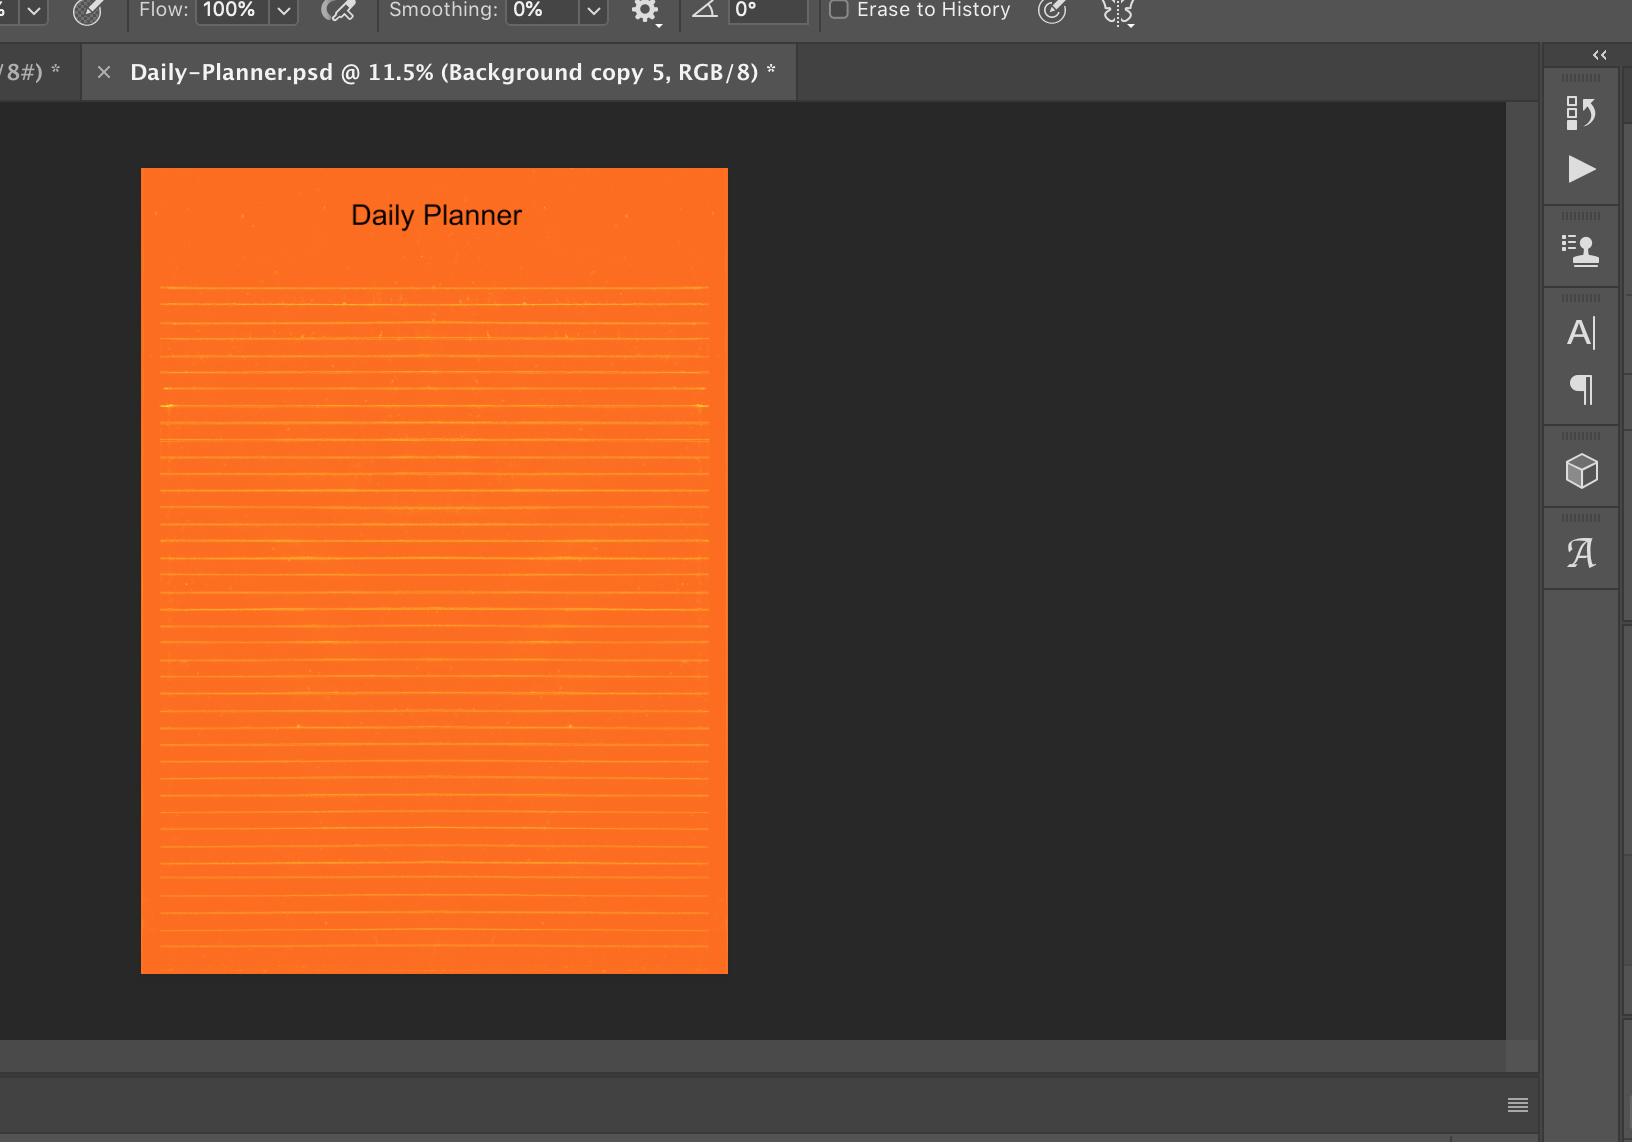This screenshot has height=1142, width=1632.
Task: Open the Character panel
Action: (x=1580, y=333)
